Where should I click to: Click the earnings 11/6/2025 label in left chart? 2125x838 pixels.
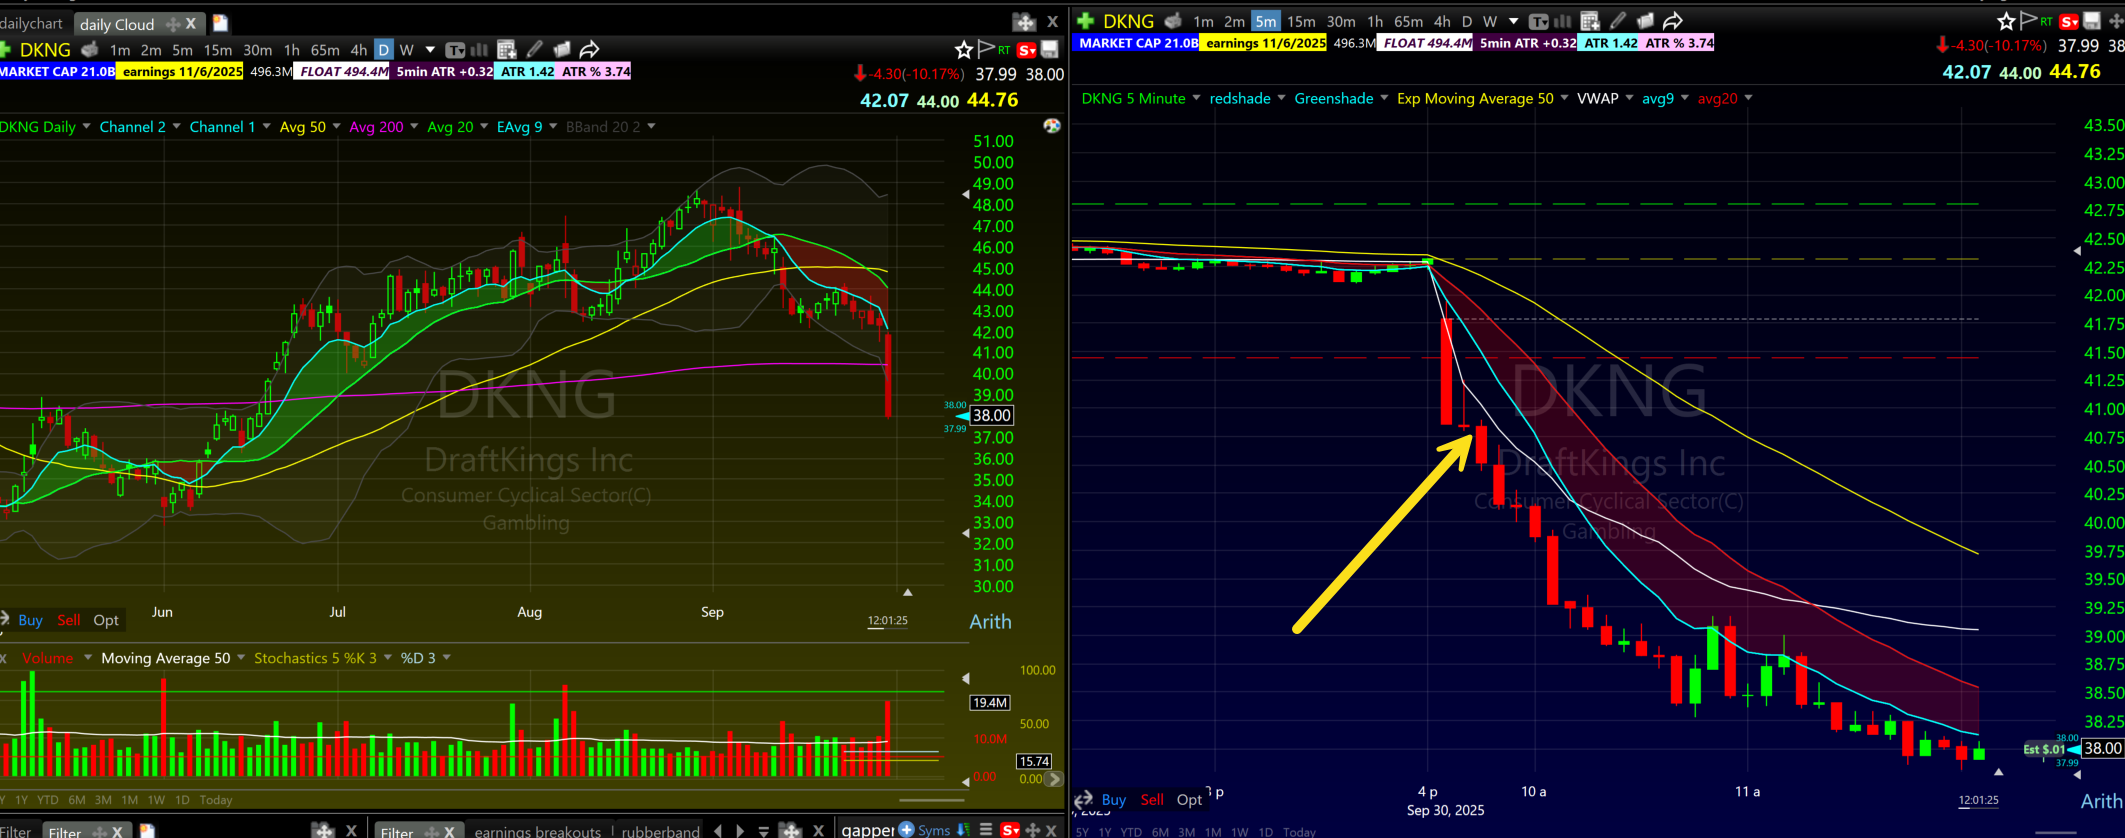coord(181,71)
